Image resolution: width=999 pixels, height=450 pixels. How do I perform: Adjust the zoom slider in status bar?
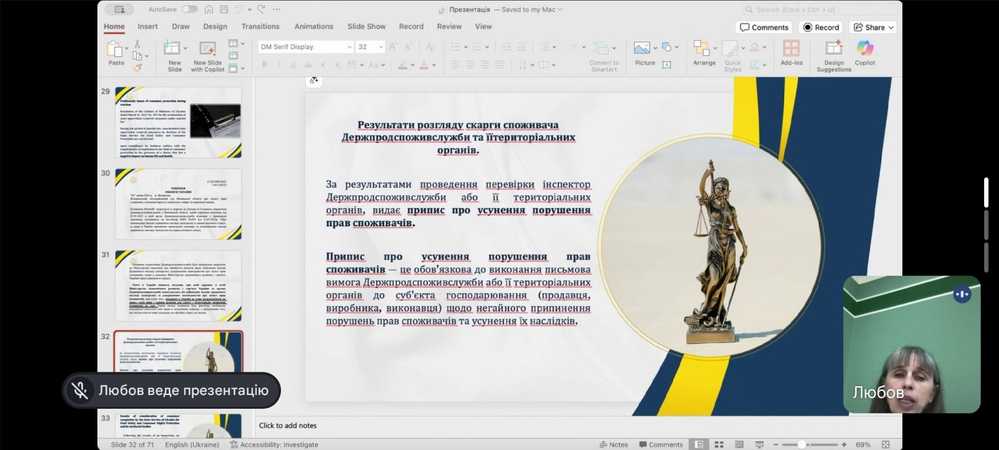pyautogui.click(x=803, y=444)
